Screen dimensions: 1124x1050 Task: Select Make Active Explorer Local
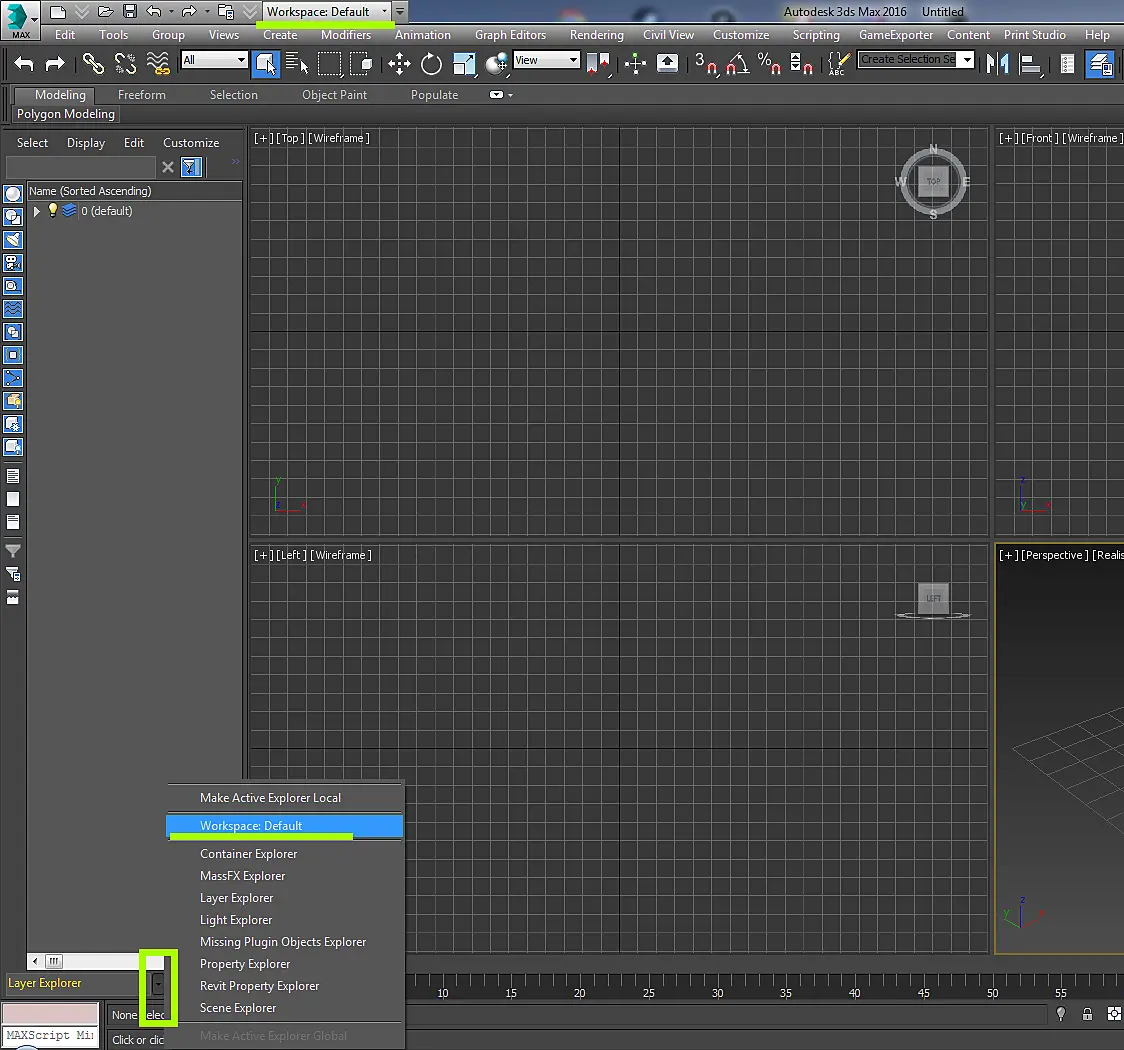[270, 798]
